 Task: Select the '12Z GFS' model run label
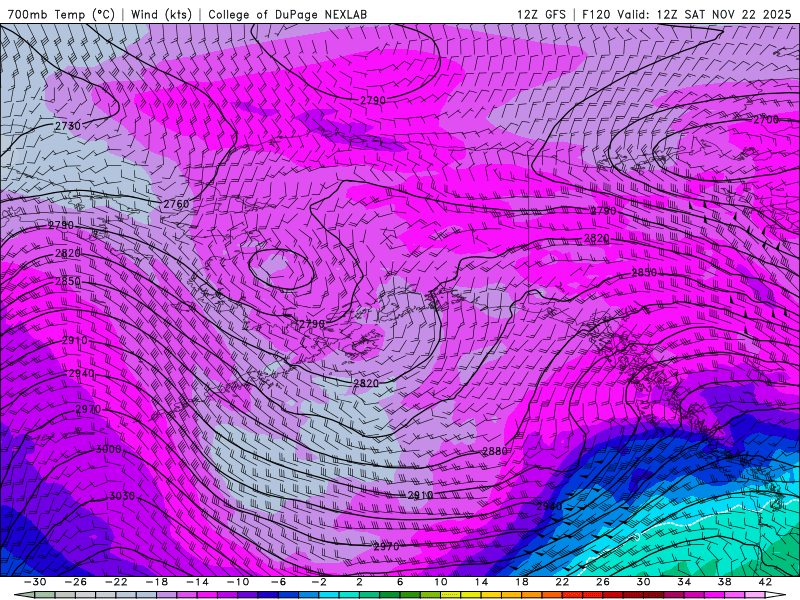[541, 14]
